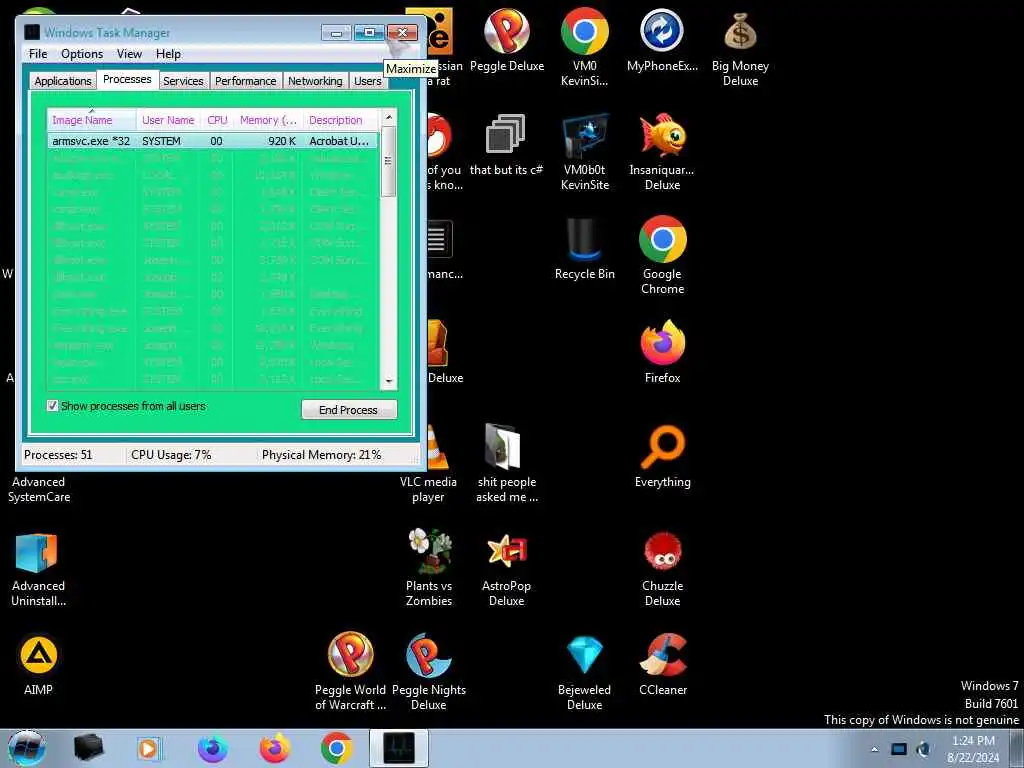Viewport: 1024px width, 768px height.
Task: Click the End Process button
Action: tap(349, 409)
